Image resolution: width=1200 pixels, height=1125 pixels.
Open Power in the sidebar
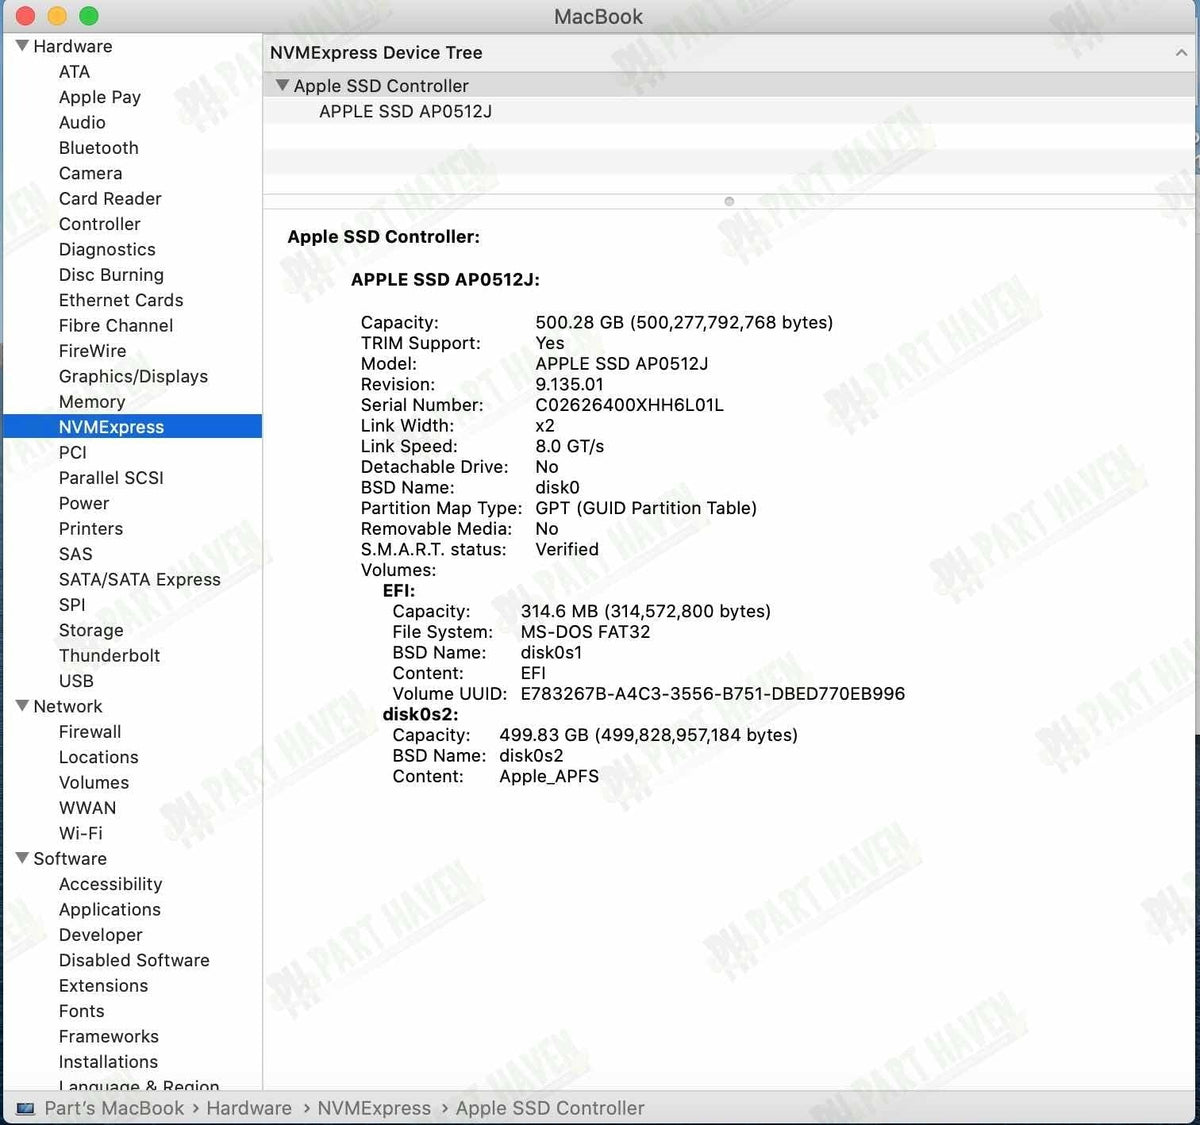[84, 503]
